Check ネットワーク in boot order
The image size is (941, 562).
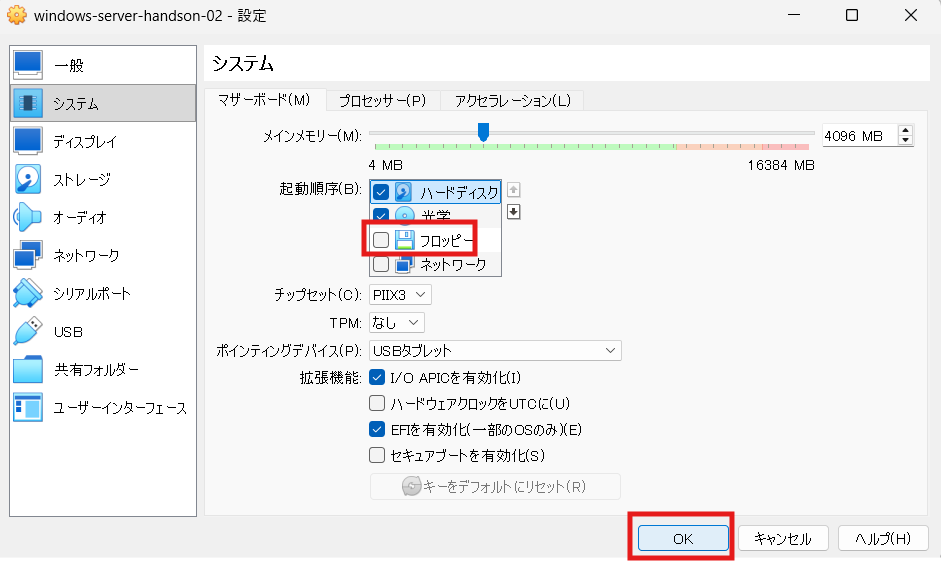[x=380, y=264]
